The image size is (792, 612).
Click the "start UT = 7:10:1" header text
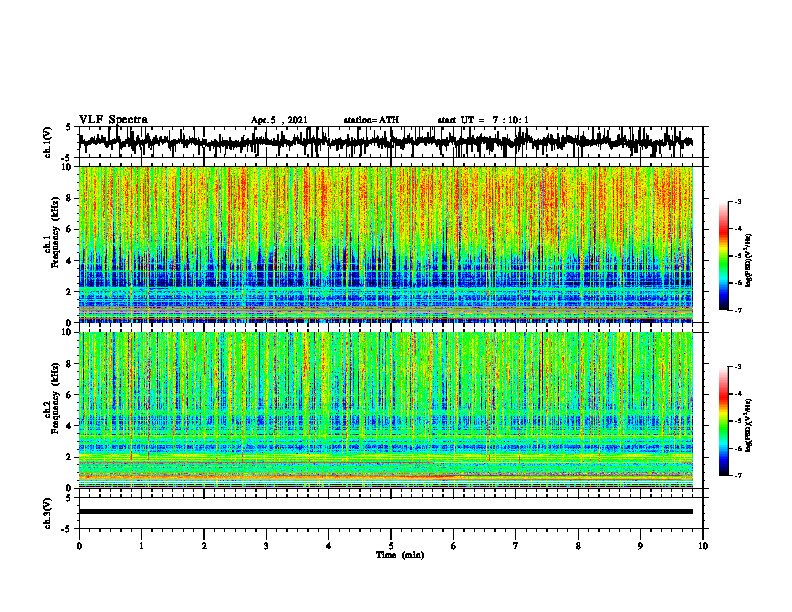[483, 120]
